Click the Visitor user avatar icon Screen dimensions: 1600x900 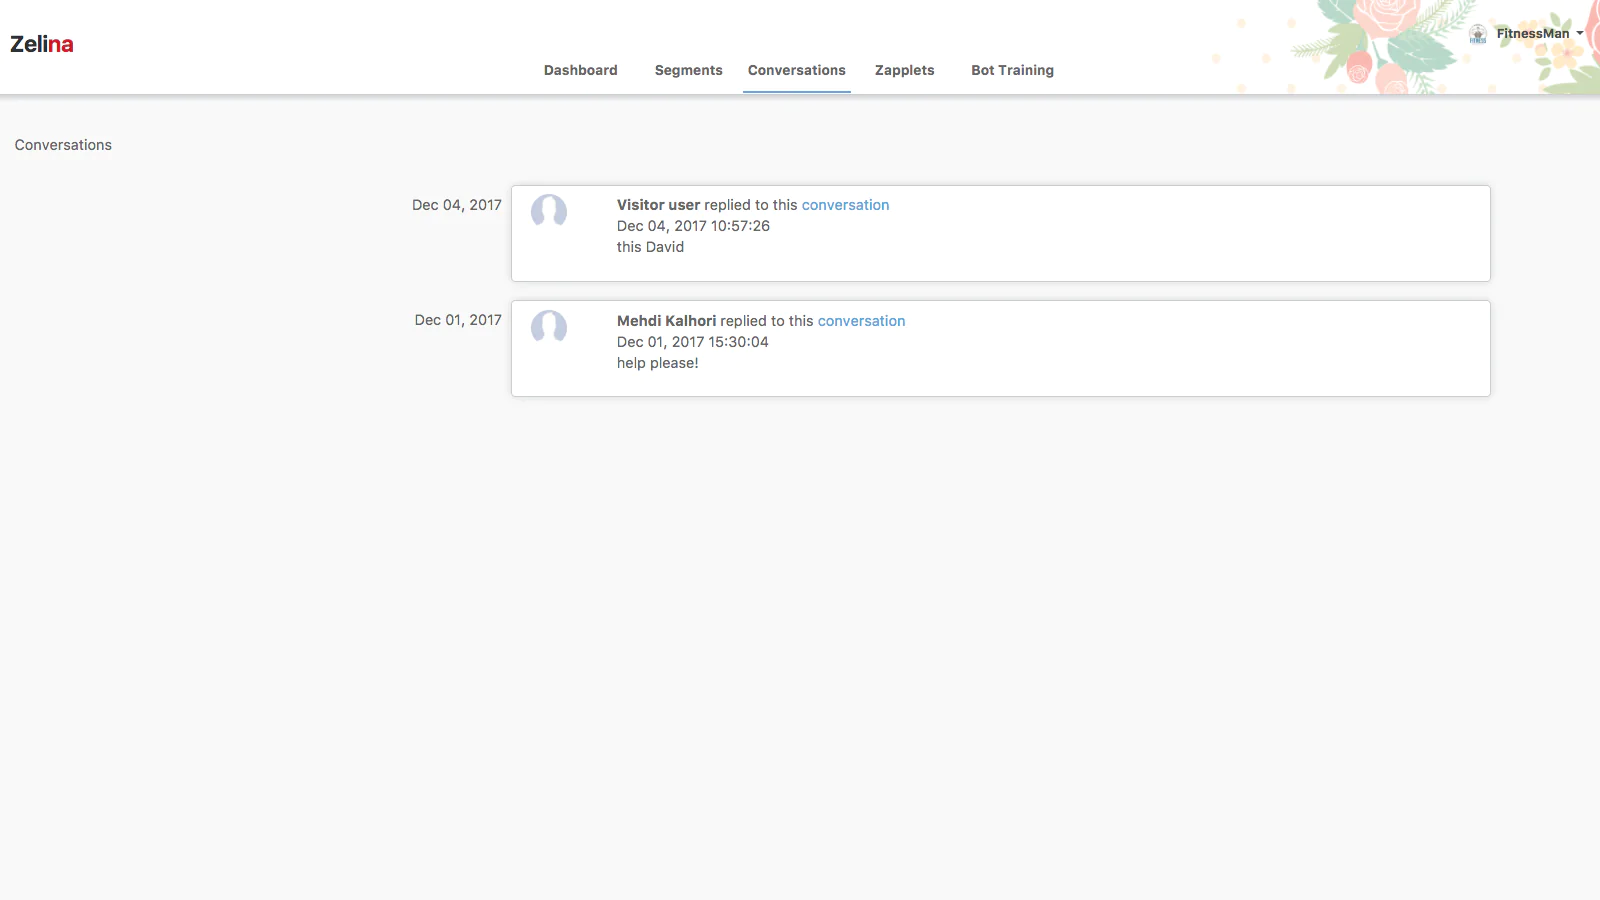549,211
